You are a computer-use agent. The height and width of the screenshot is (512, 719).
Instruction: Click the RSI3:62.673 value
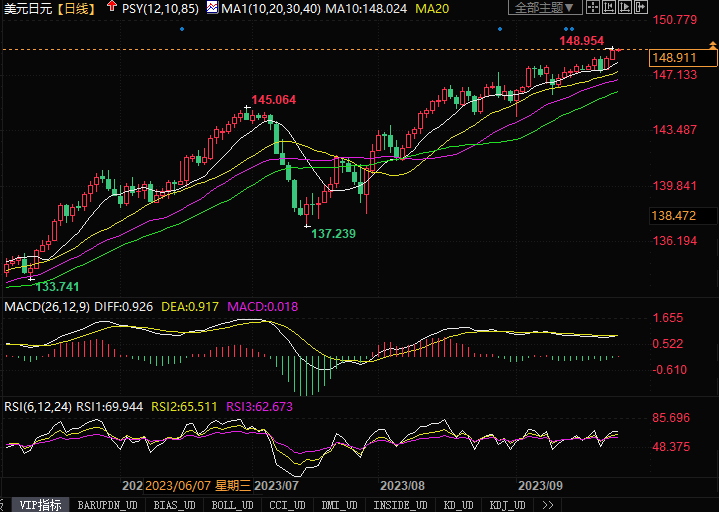click(260, 407)
